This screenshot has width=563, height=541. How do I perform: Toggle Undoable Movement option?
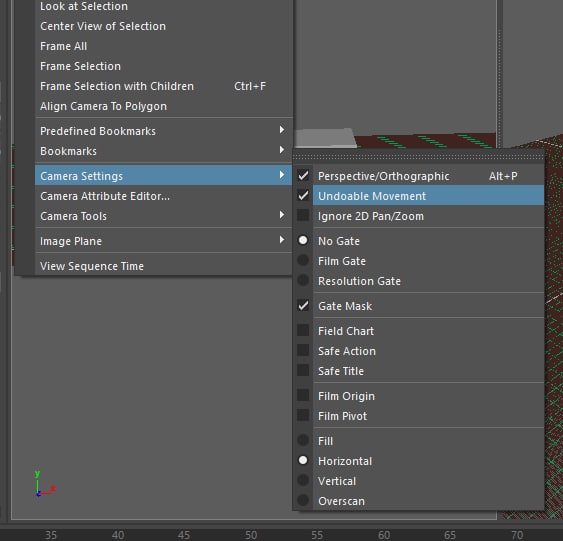[419, 196]
